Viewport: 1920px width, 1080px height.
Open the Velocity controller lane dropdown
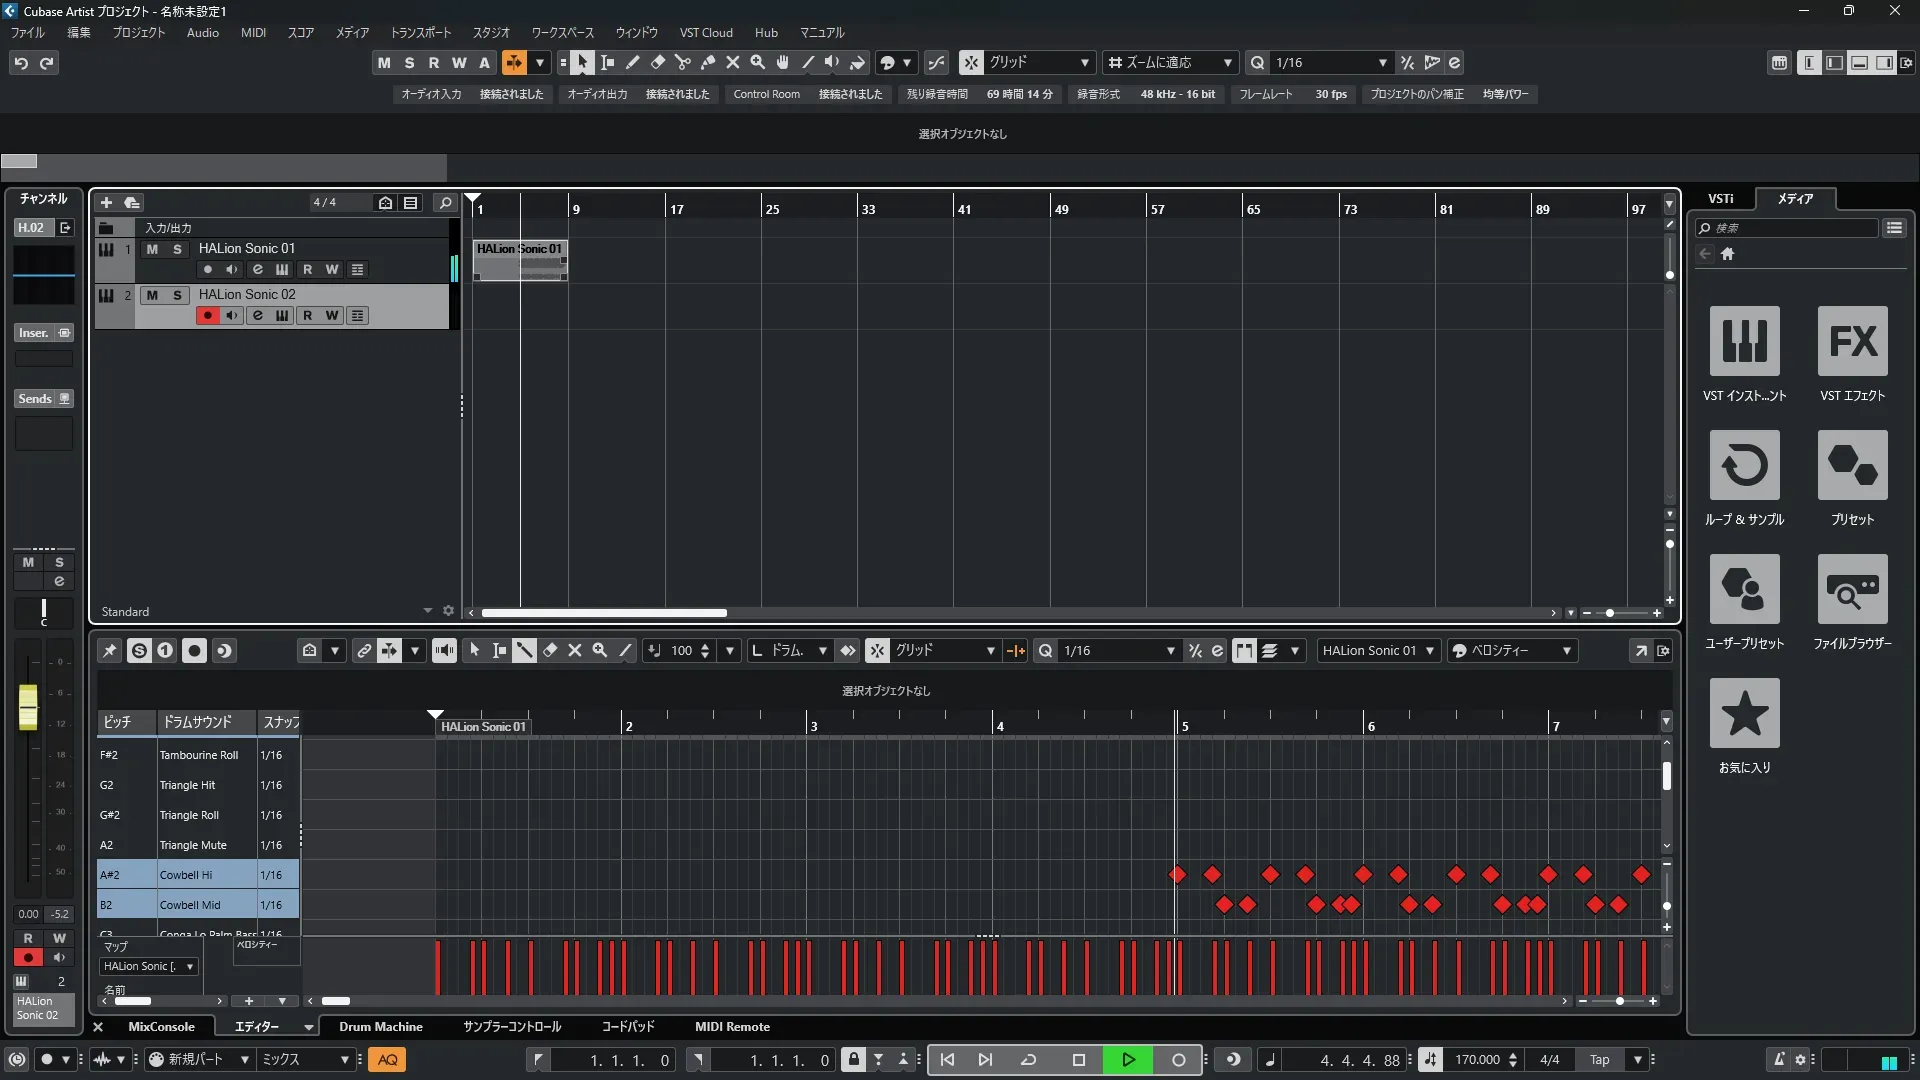(x=1566, y=651)
